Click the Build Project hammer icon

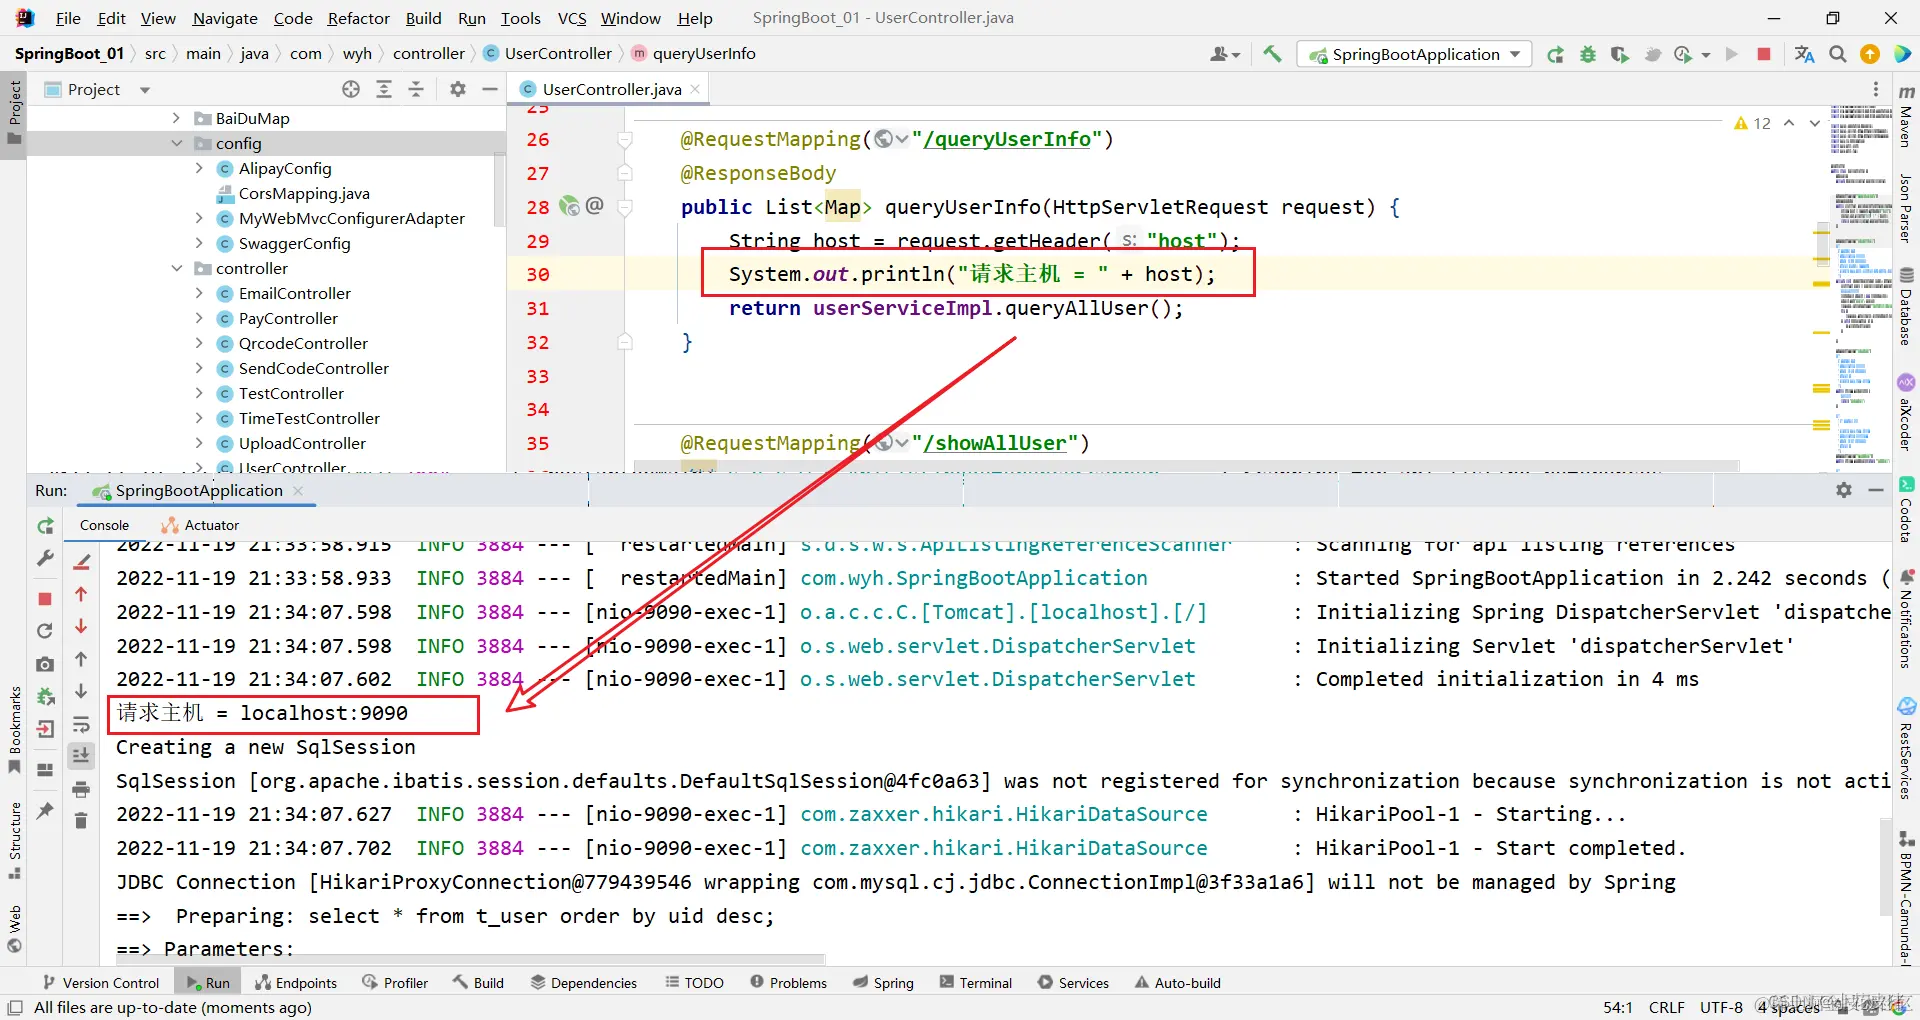point(1272,54)
